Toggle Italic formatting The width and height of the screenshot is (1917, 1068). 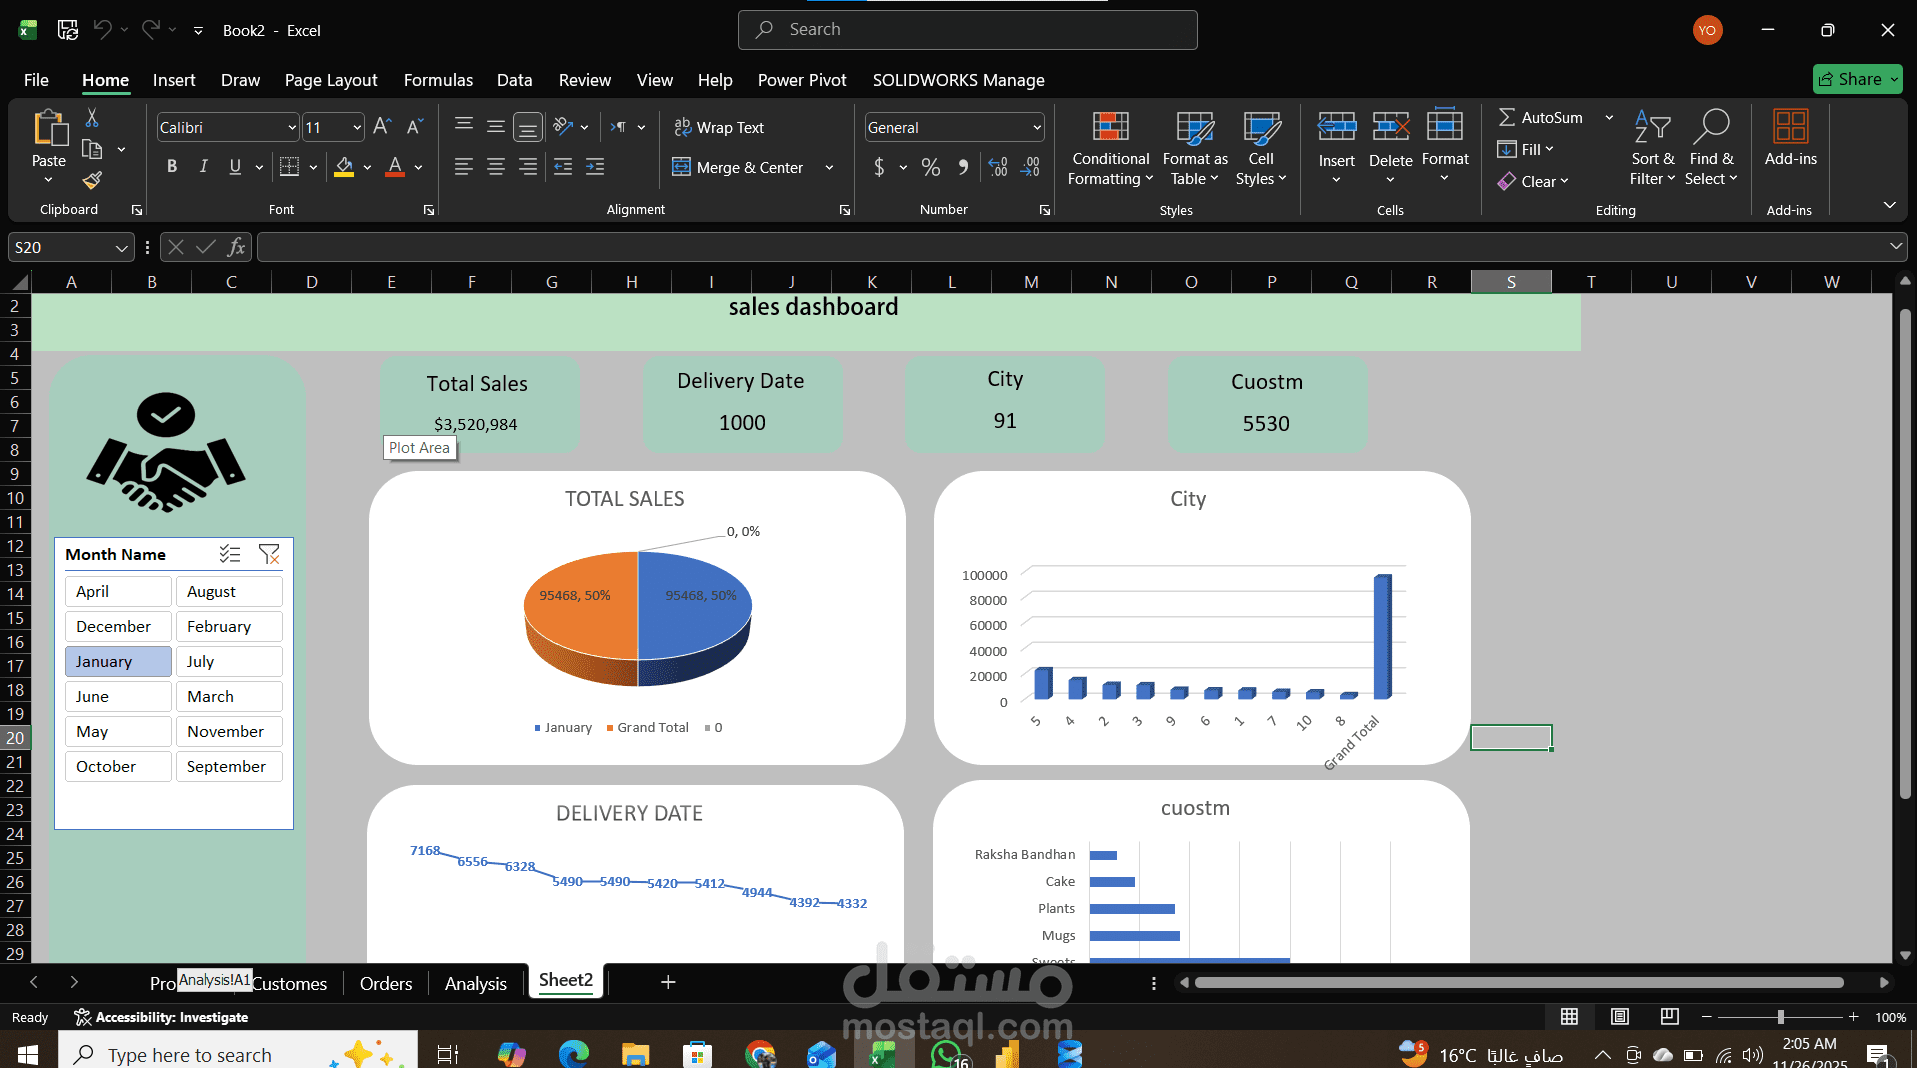[x=204, y=167]
